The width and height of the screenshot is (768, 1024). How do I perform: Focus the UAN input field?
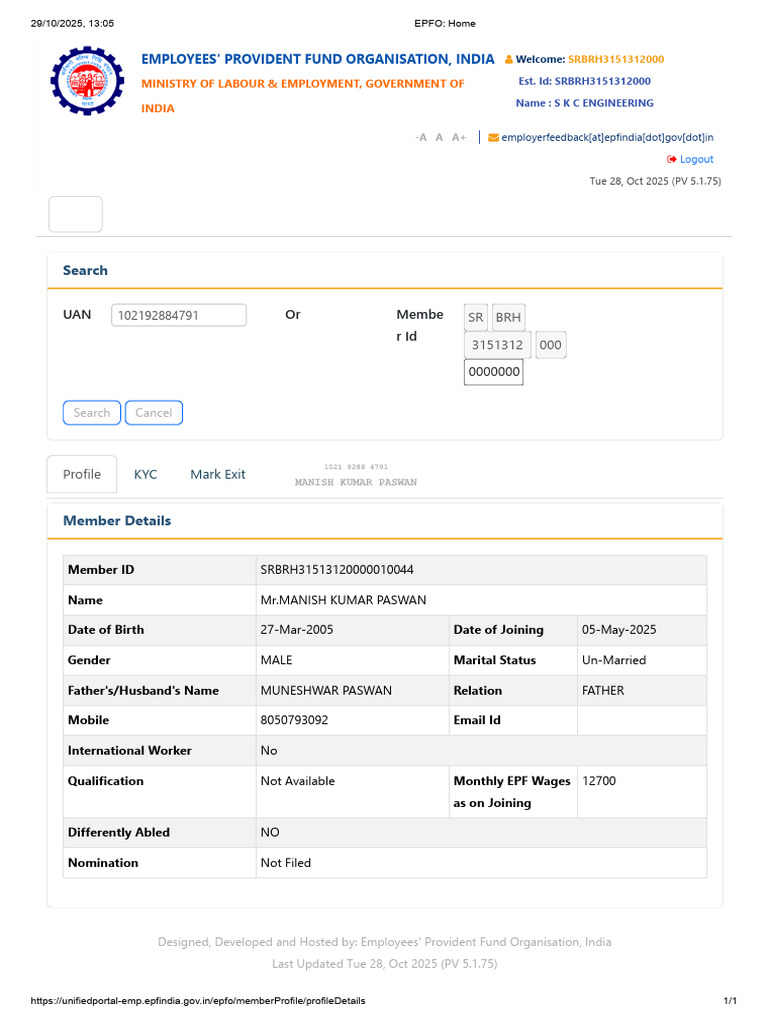(x=179, y=315)
